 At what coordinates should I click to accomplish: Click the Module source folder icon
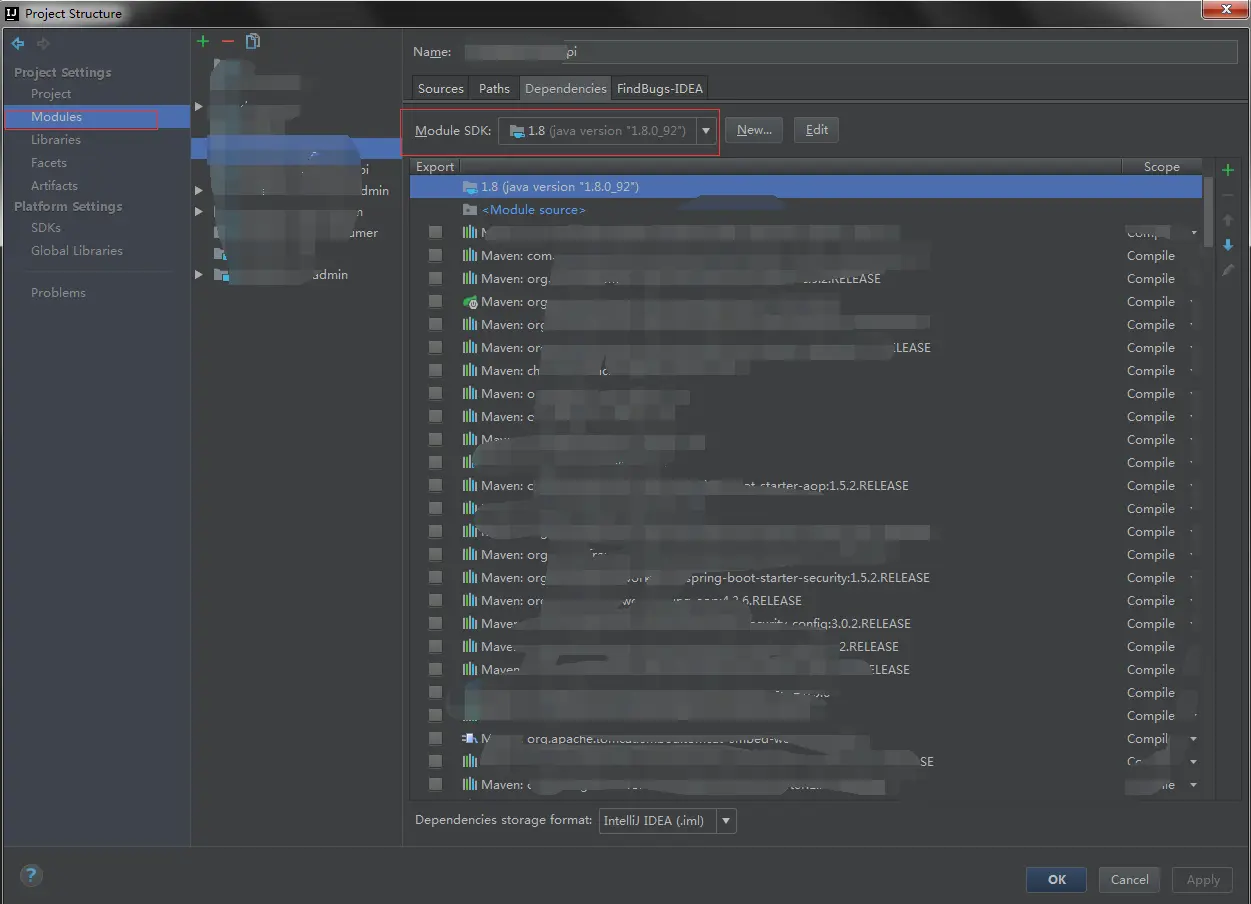pos(470,210)
